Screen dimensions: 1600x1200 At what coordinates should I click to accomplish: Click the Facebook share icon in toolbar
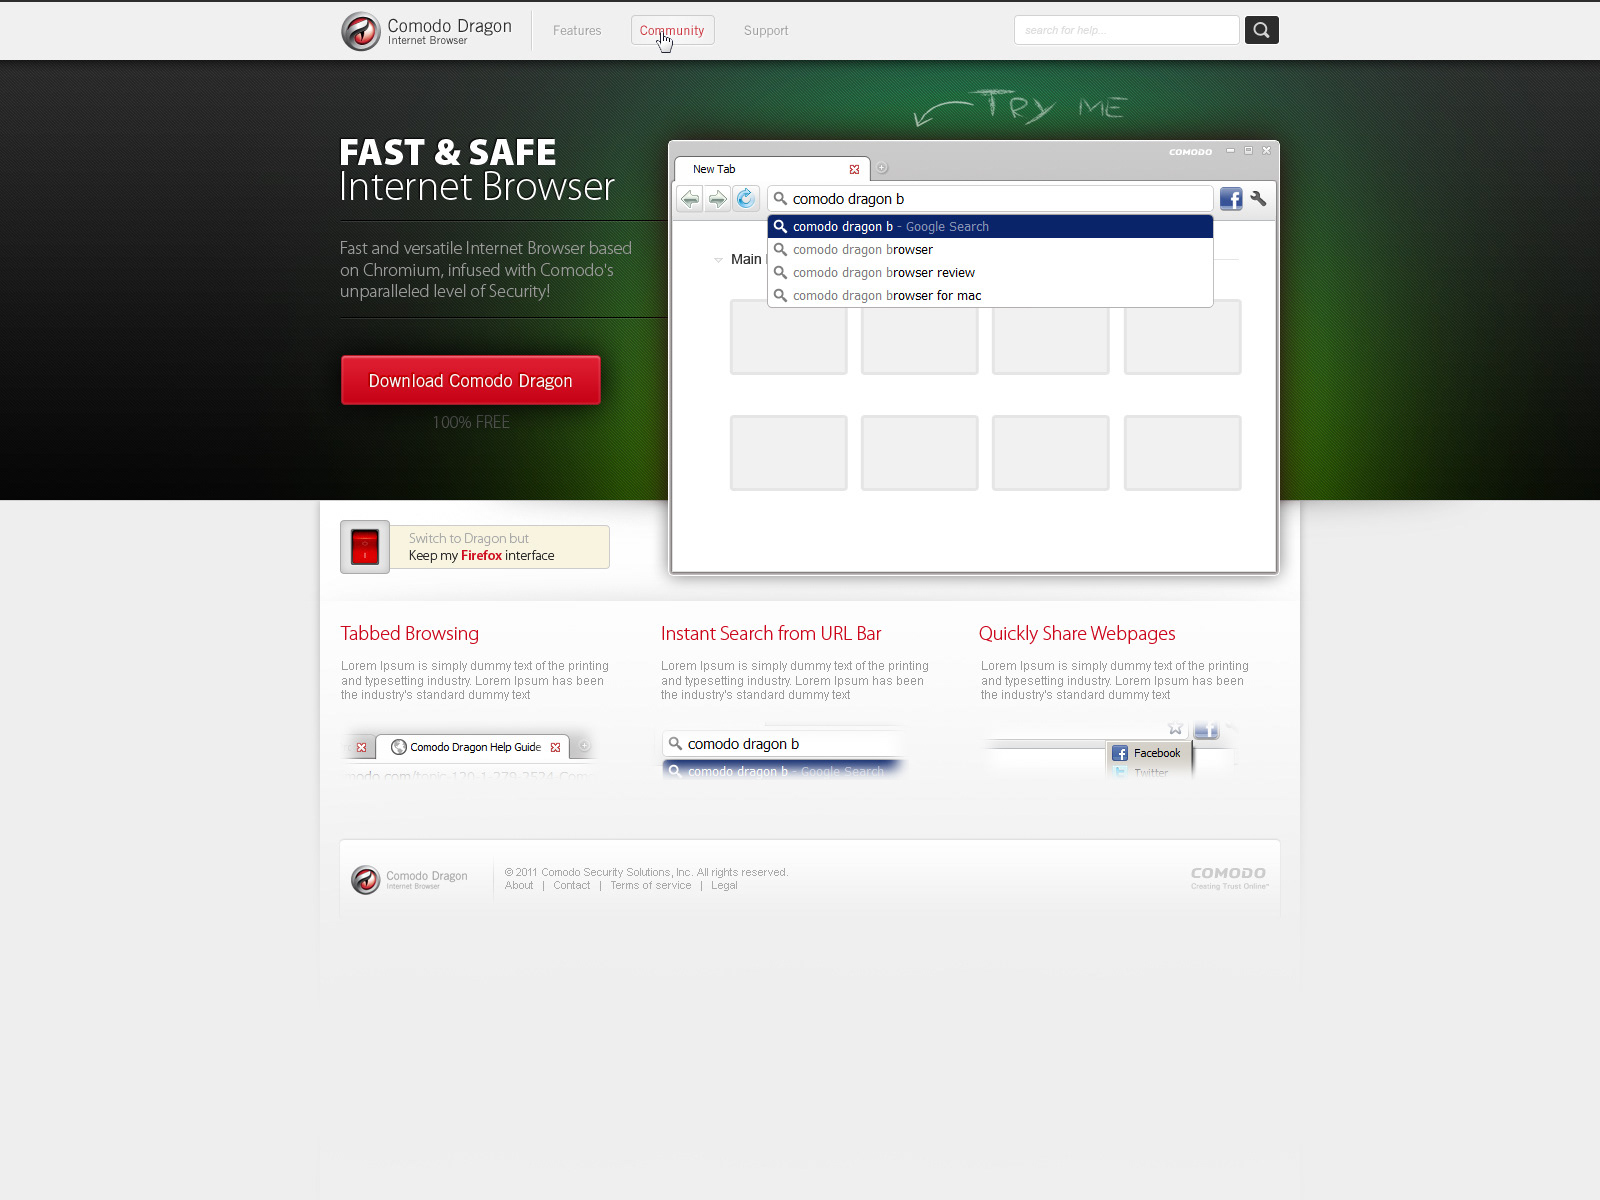(x=1231, y=199)
